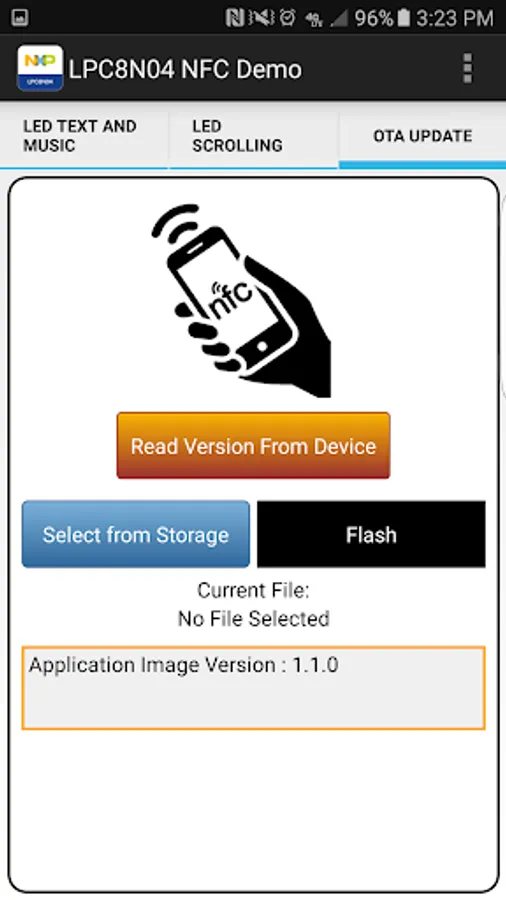
Task: Tap the battery status icon
Action: point(404,18)
